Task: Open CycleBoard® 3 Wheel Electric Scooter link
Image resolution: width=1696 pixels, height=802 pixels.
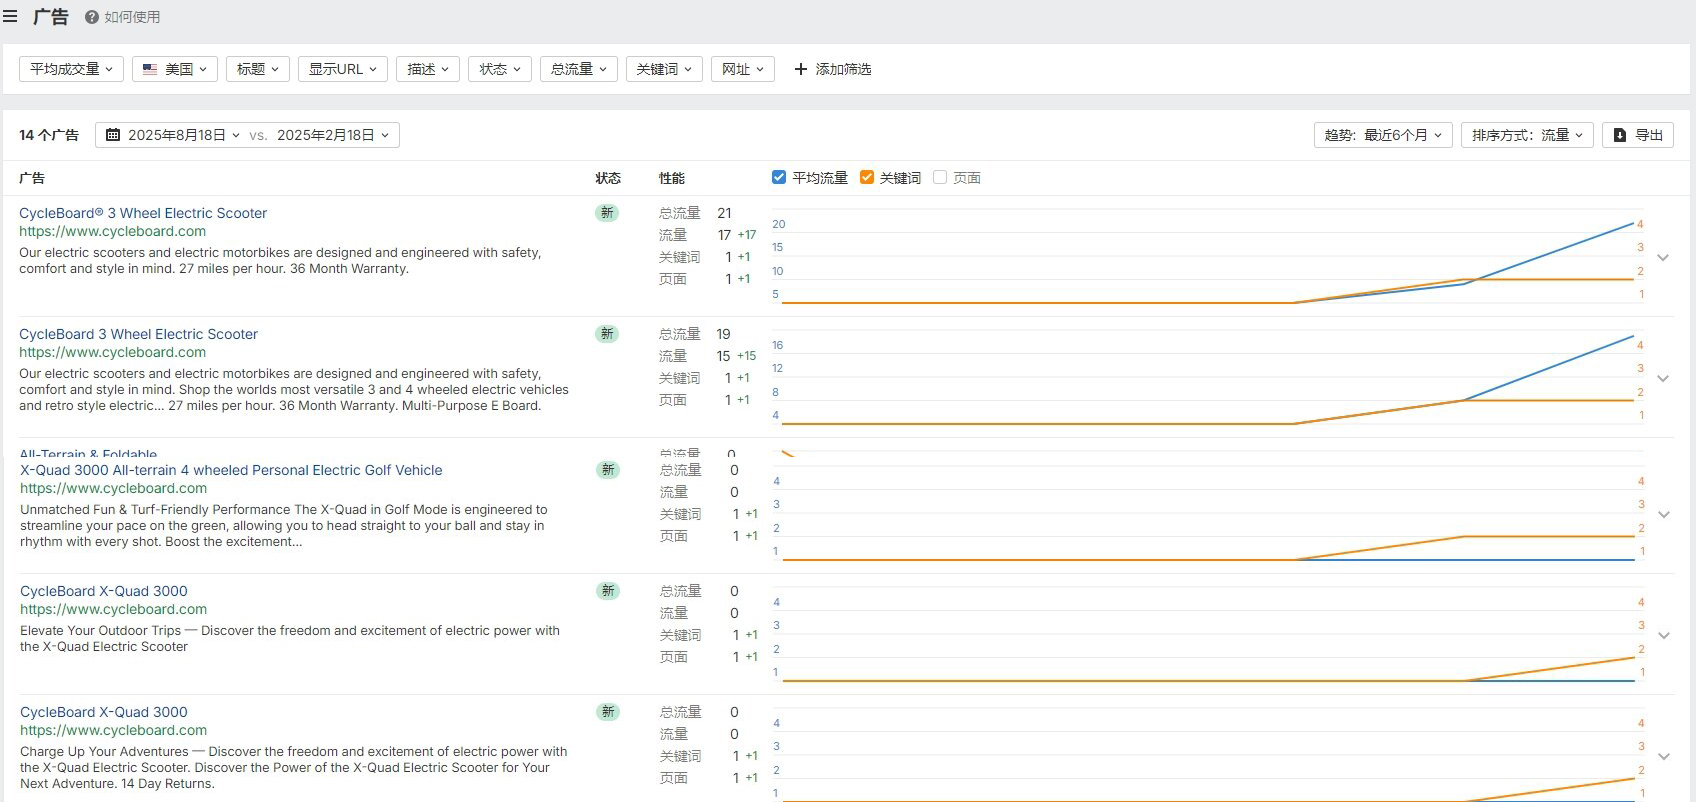Action: click(x=143, y=213)
